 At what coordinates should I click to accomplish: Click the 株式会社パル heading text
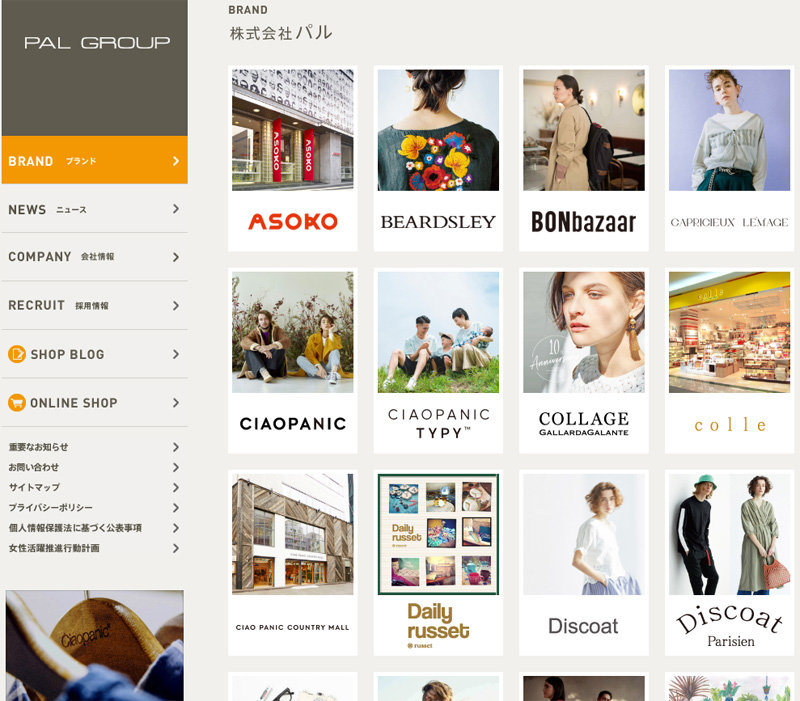(281, 33)
